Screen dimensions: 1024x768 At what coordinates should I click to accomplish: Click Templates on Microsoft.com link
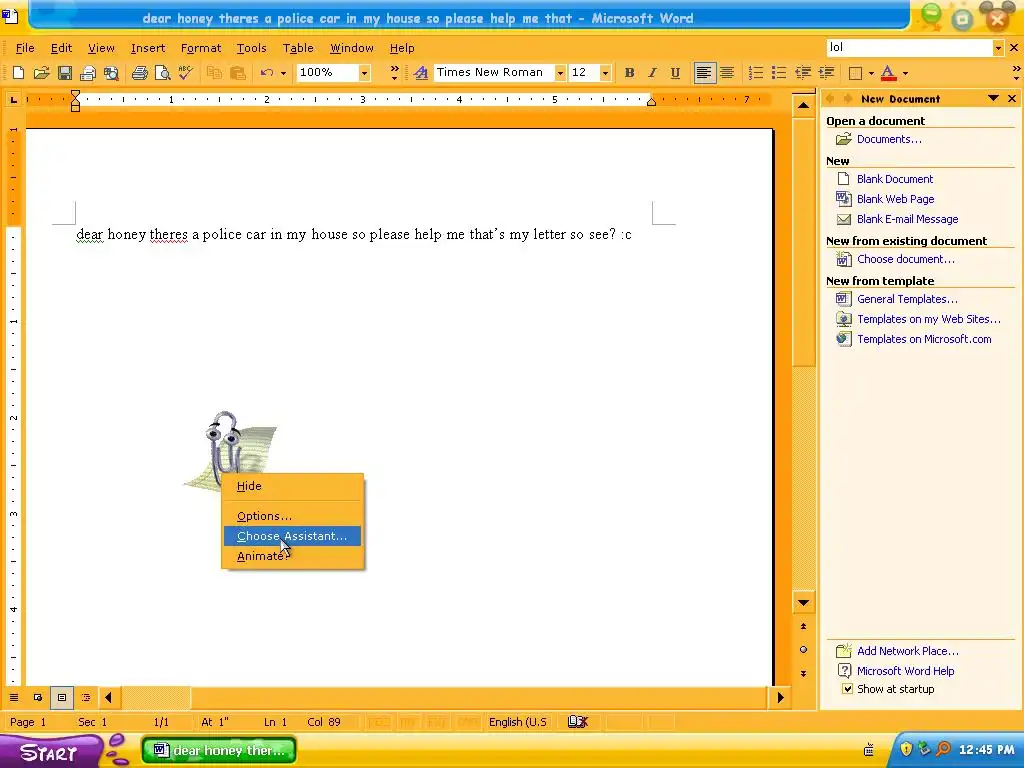click(x=924, y=339)
